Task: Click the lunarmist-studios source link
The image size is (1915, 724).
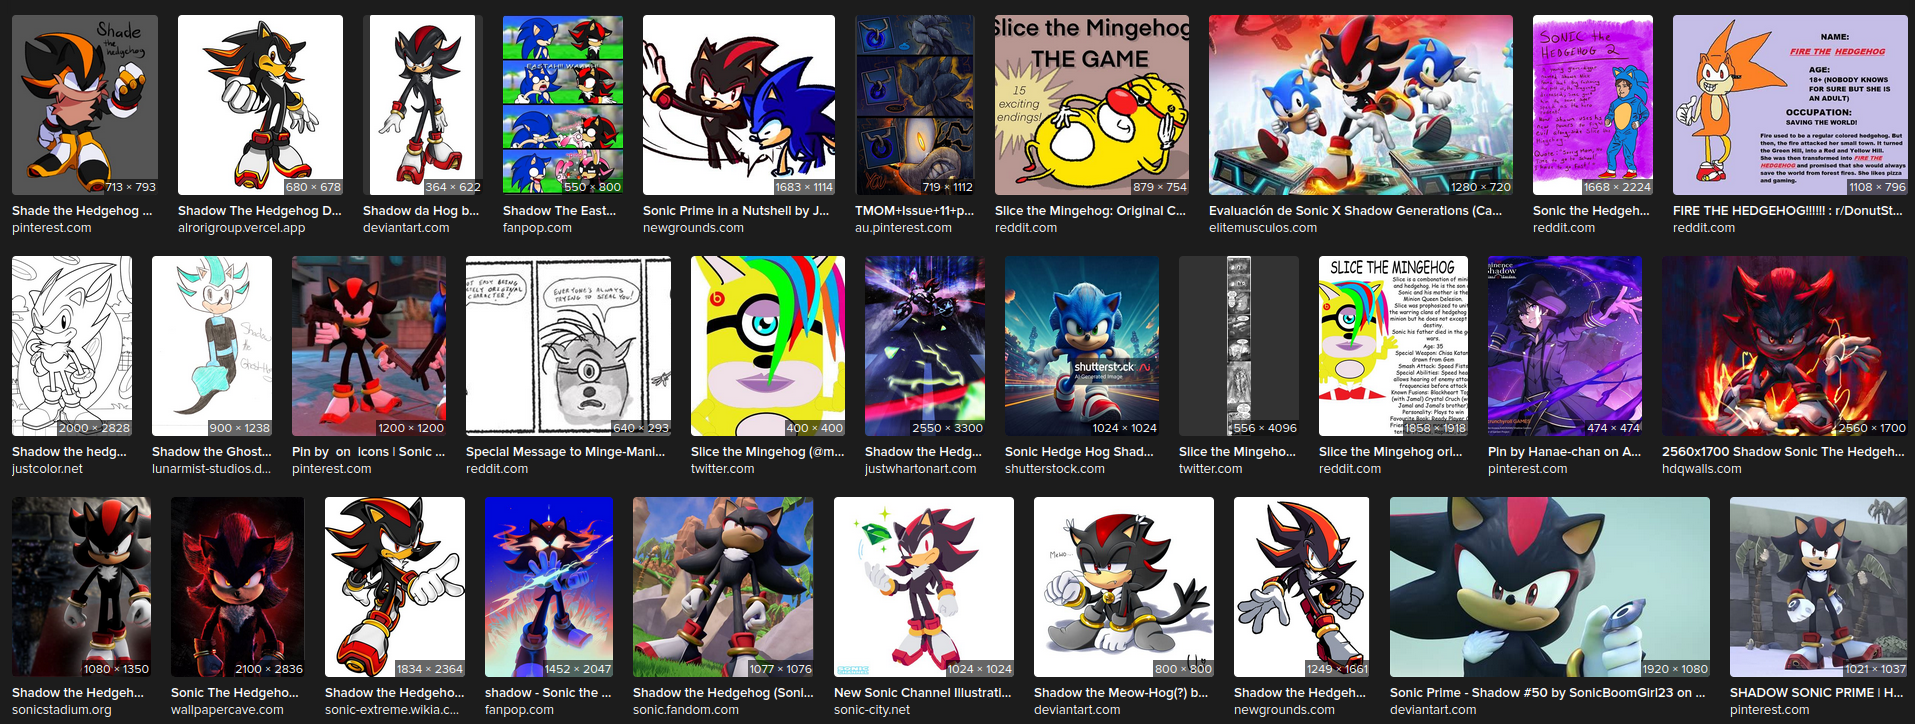Action: 211,469
